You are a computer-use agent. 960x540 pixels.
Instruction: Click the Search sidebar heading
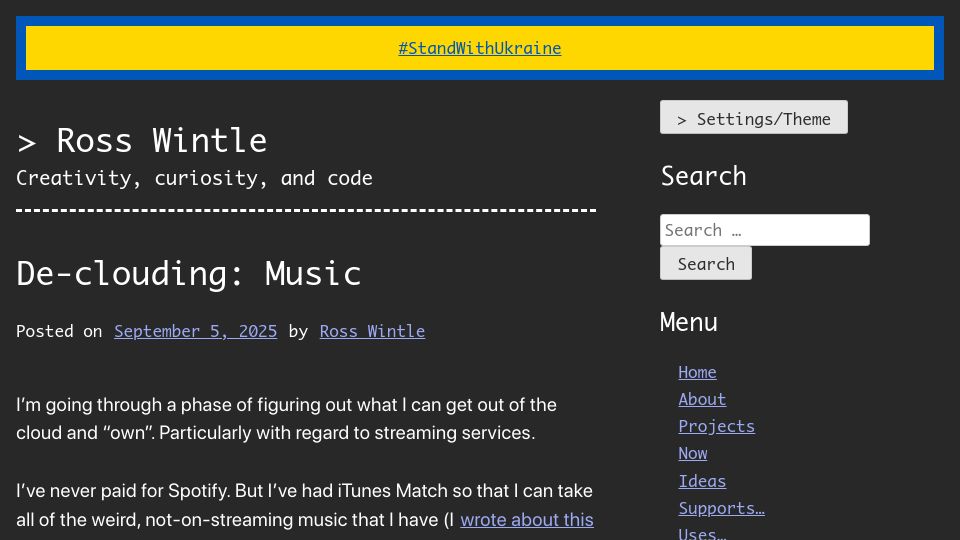(x=703, y=176)
